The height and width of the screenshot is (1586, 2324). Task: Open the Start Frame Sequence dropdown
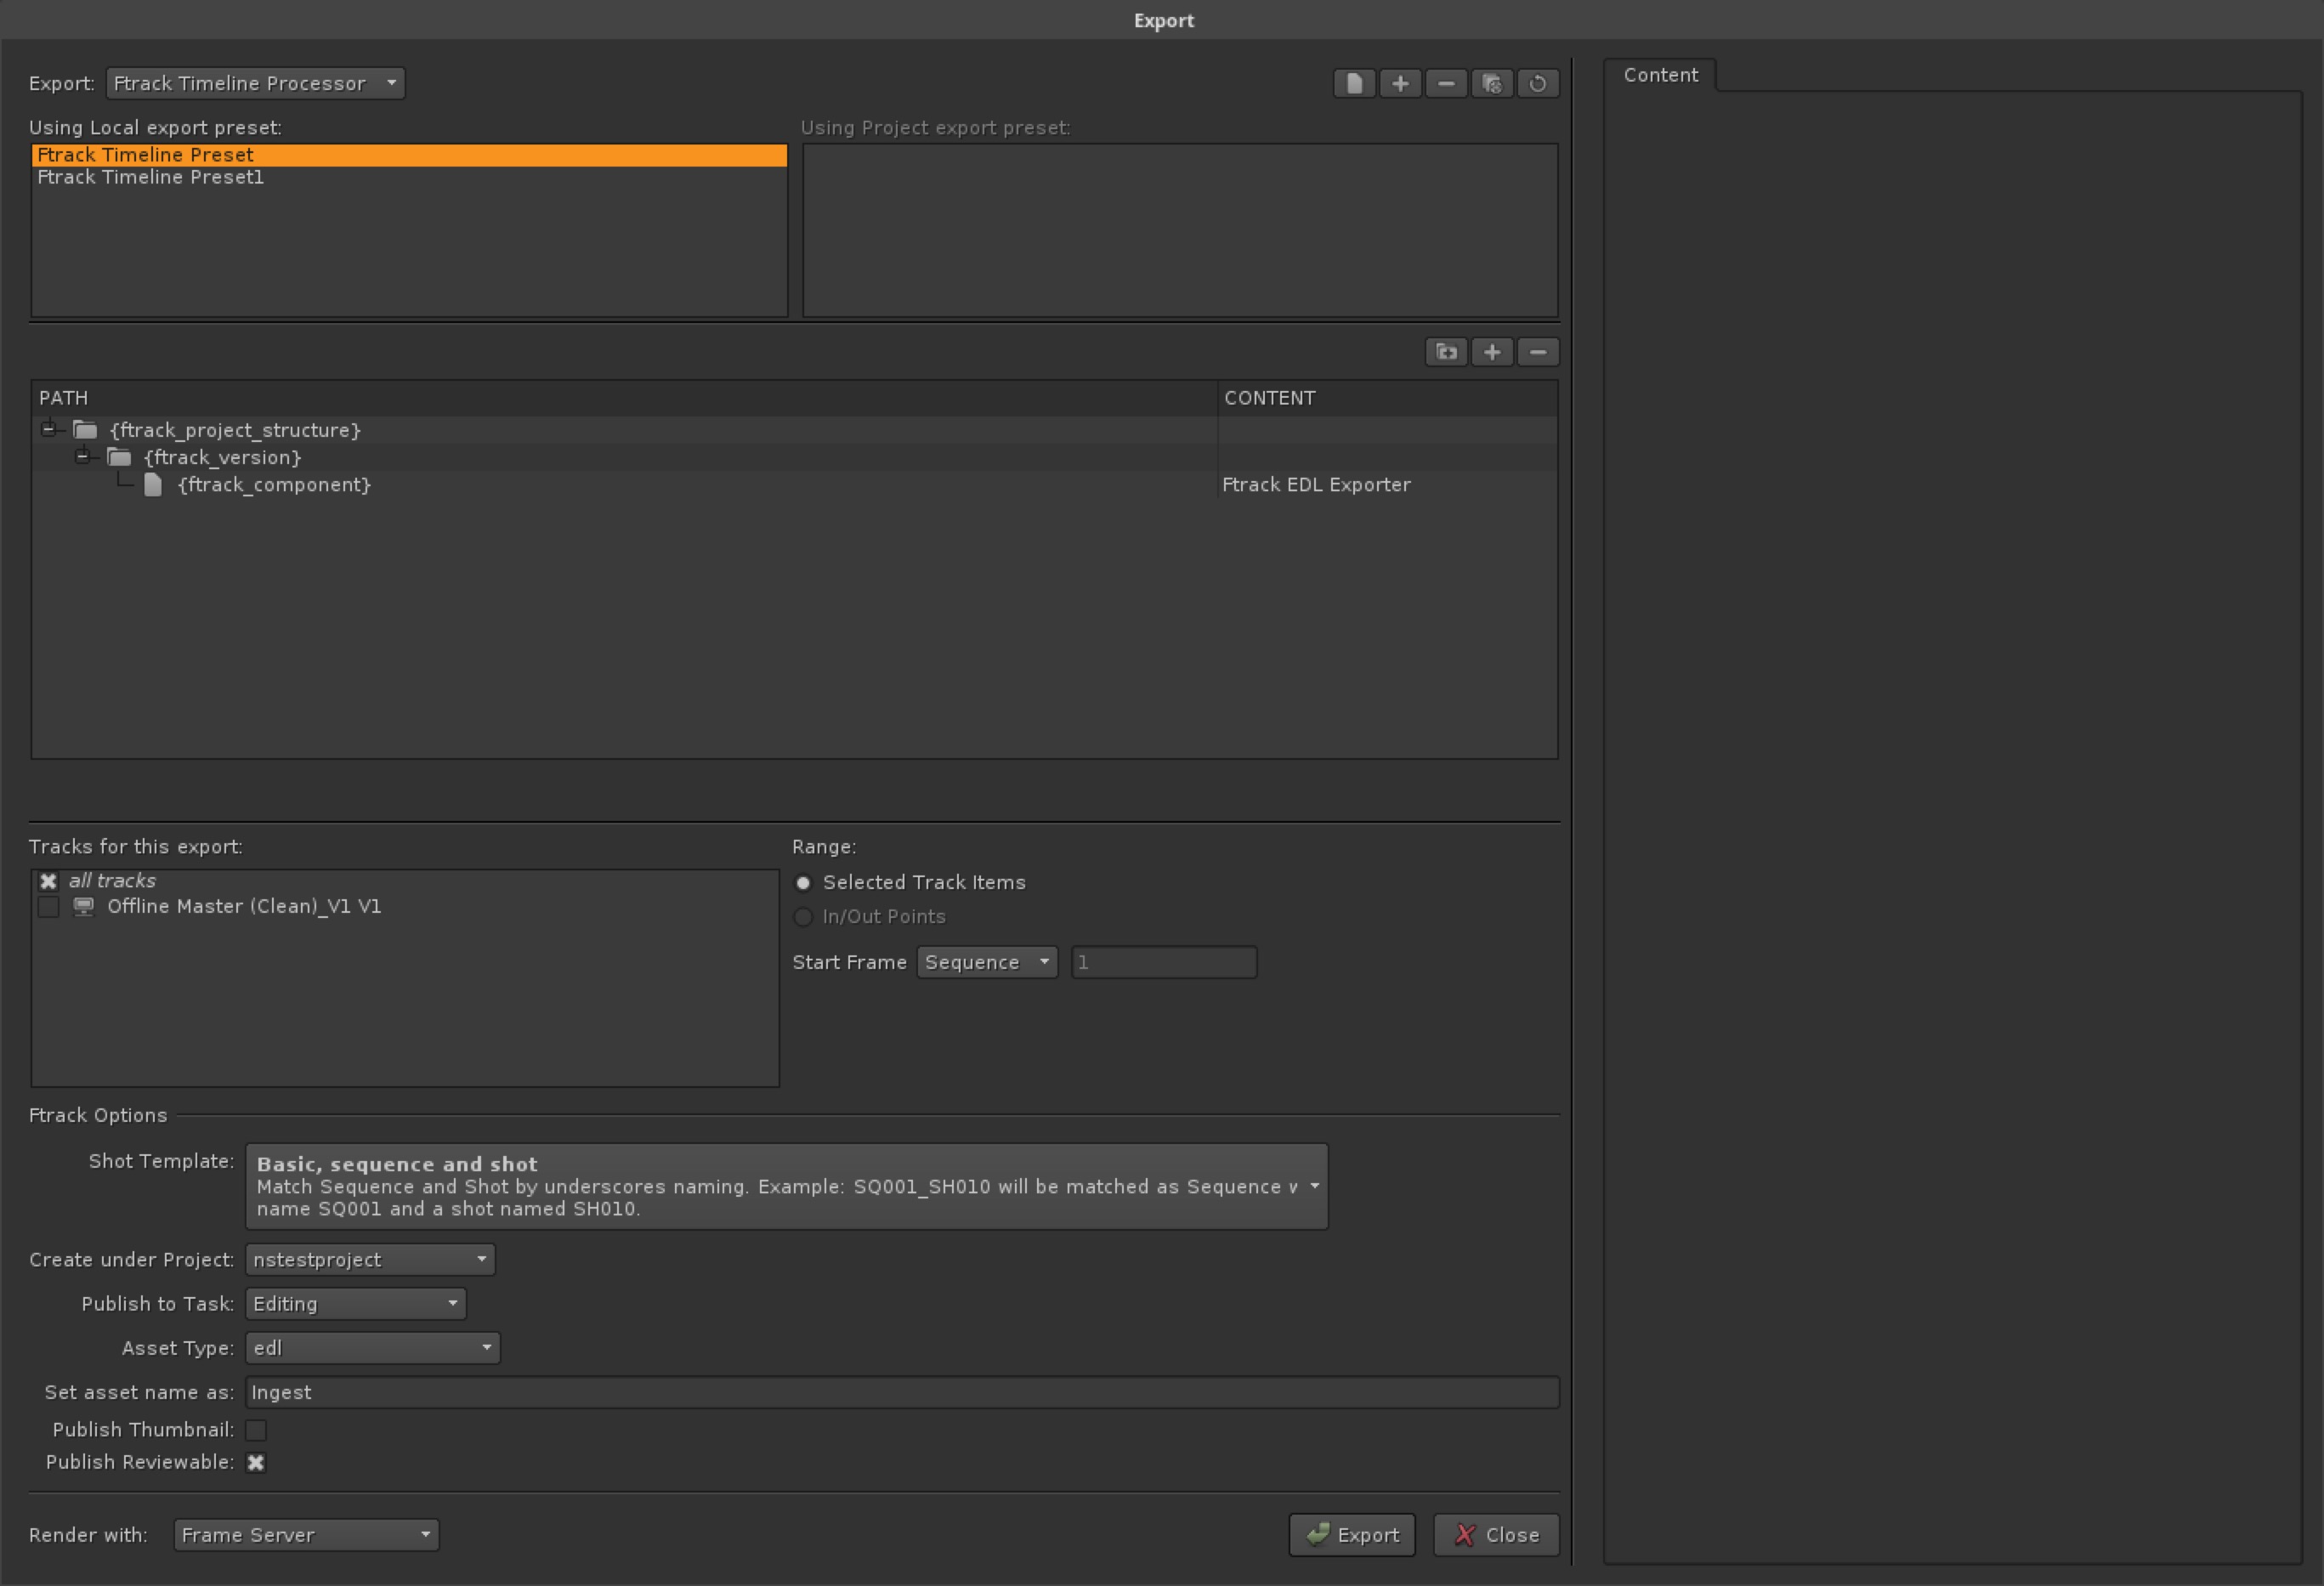tap(987, 963)
